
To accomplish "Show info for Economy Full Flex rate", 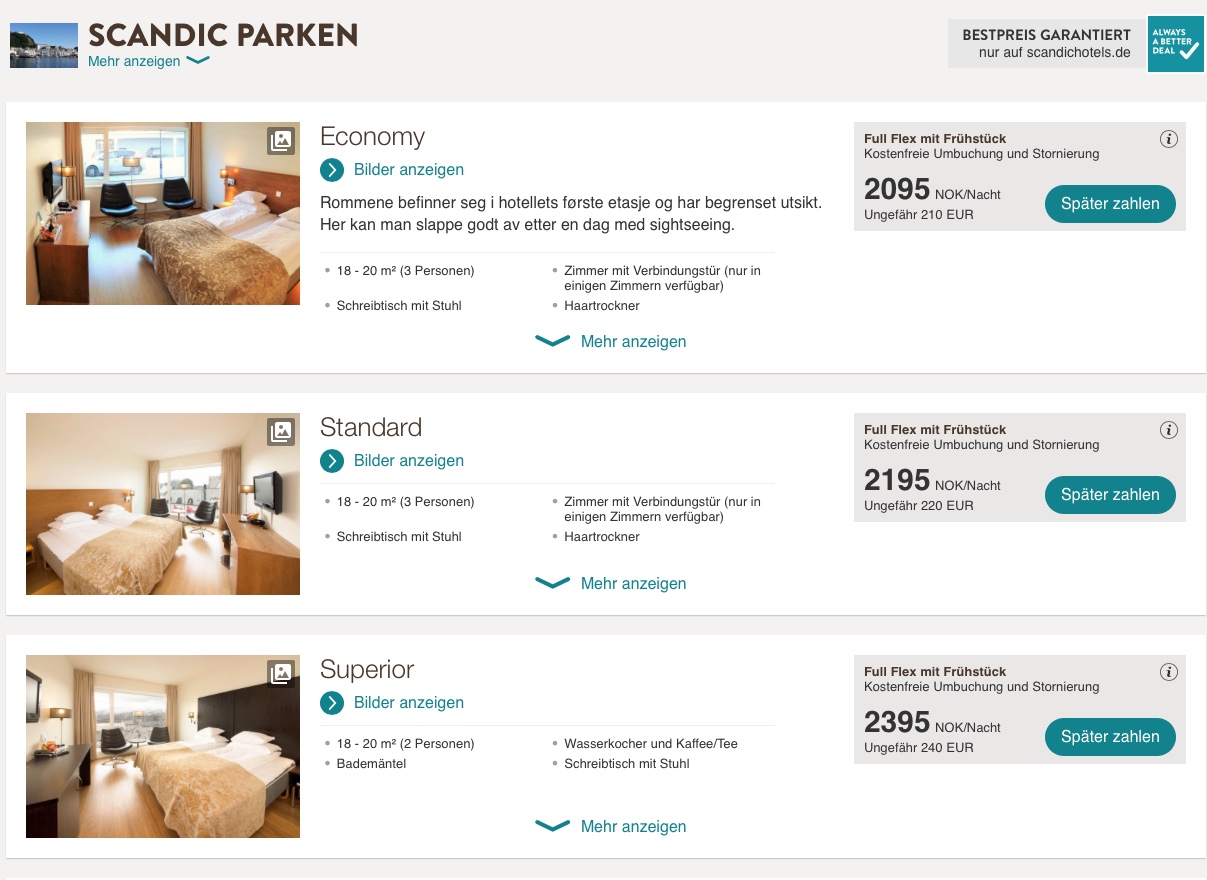I will [1169, 139].
